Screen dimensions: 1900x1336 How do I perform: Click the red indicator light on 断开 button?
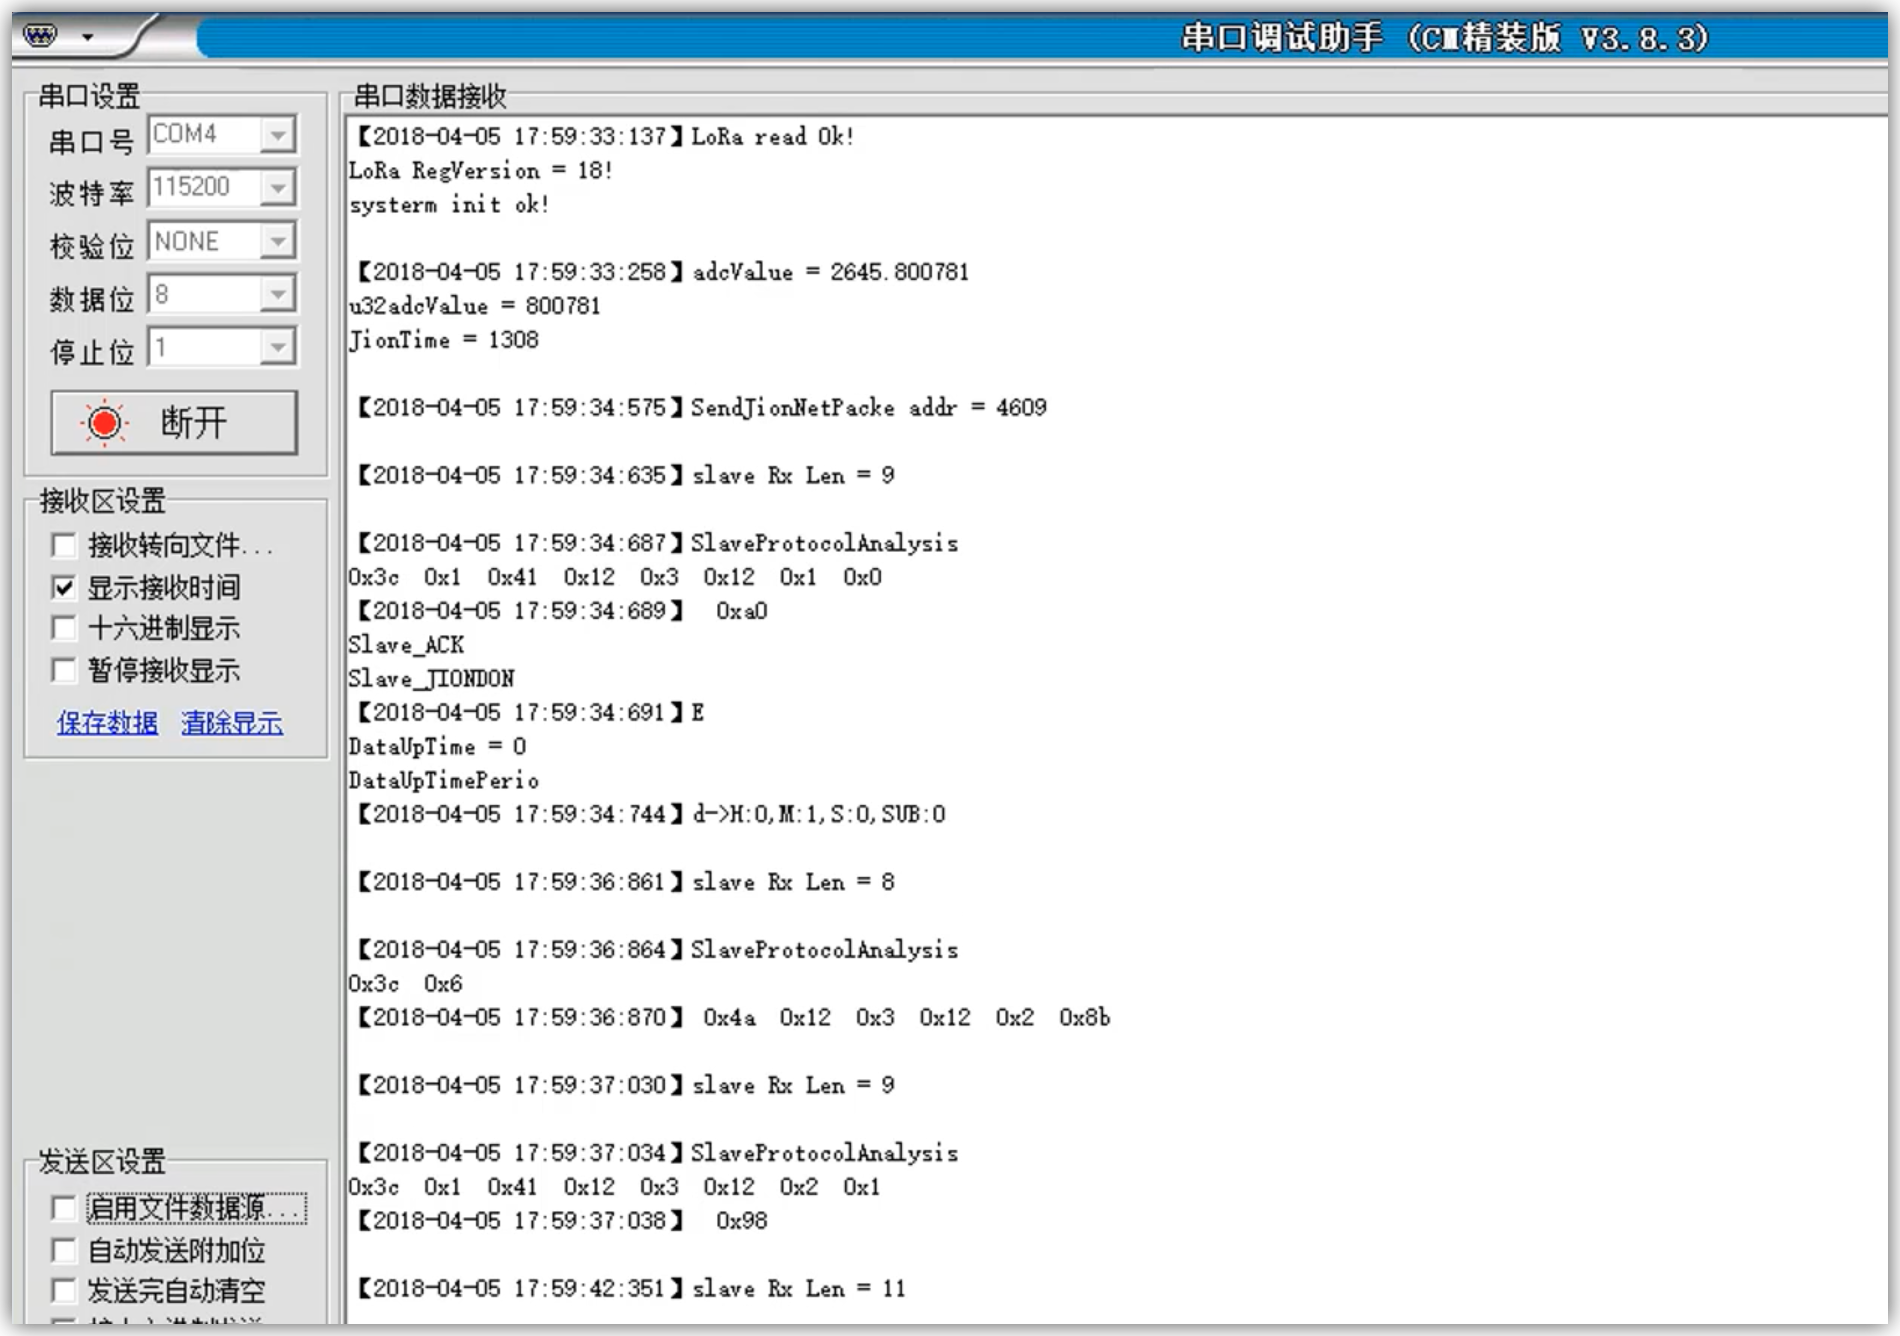[x=104, y=422]
